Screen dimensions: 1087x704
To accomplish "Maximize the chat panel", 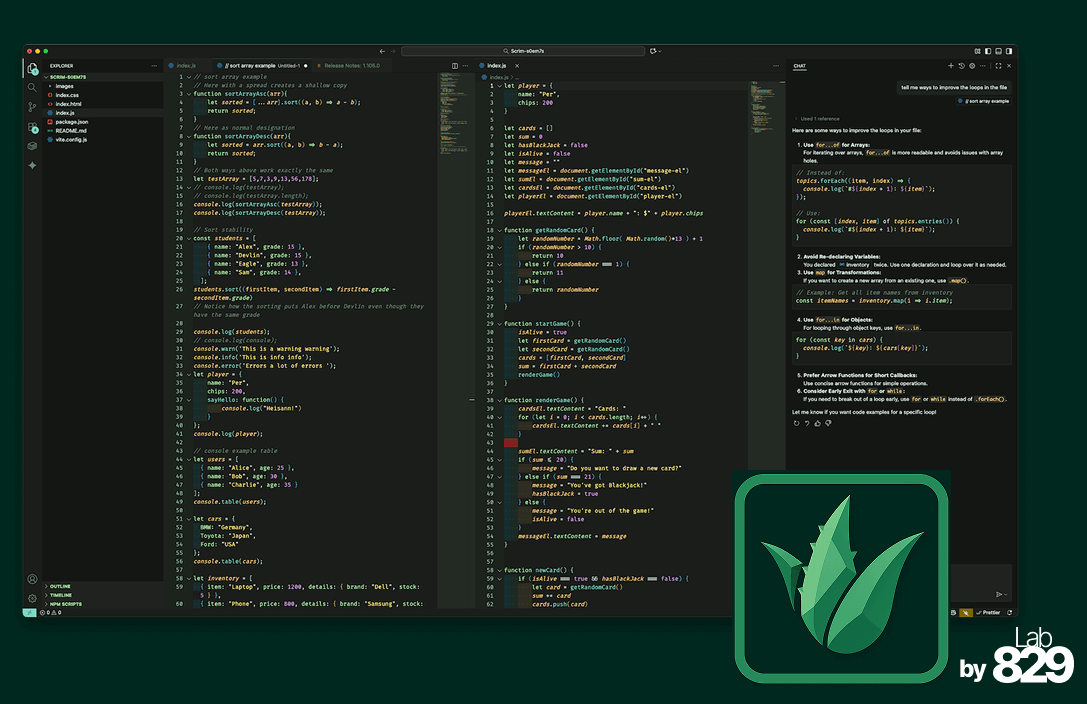I will point(996,66).
